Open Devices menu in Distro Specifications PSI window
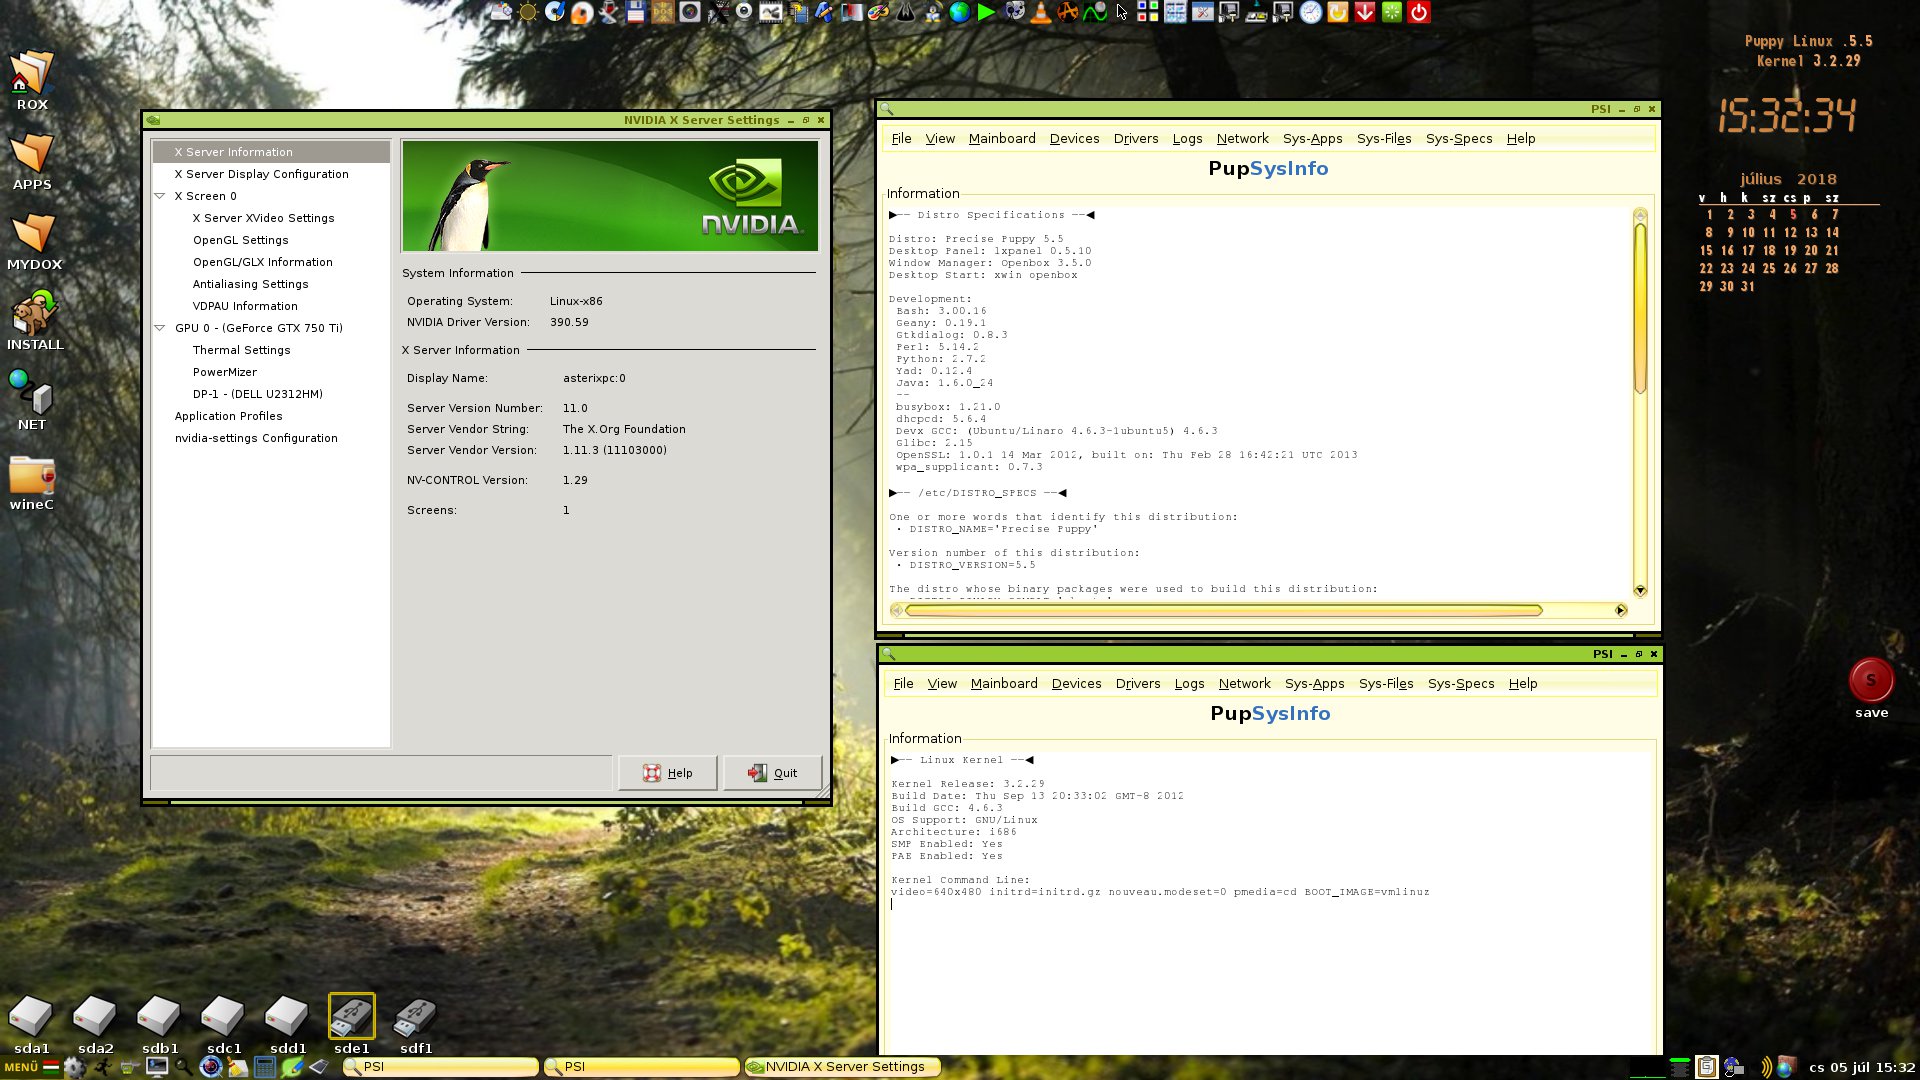 pyautogui.click(x=1074, y=139)
